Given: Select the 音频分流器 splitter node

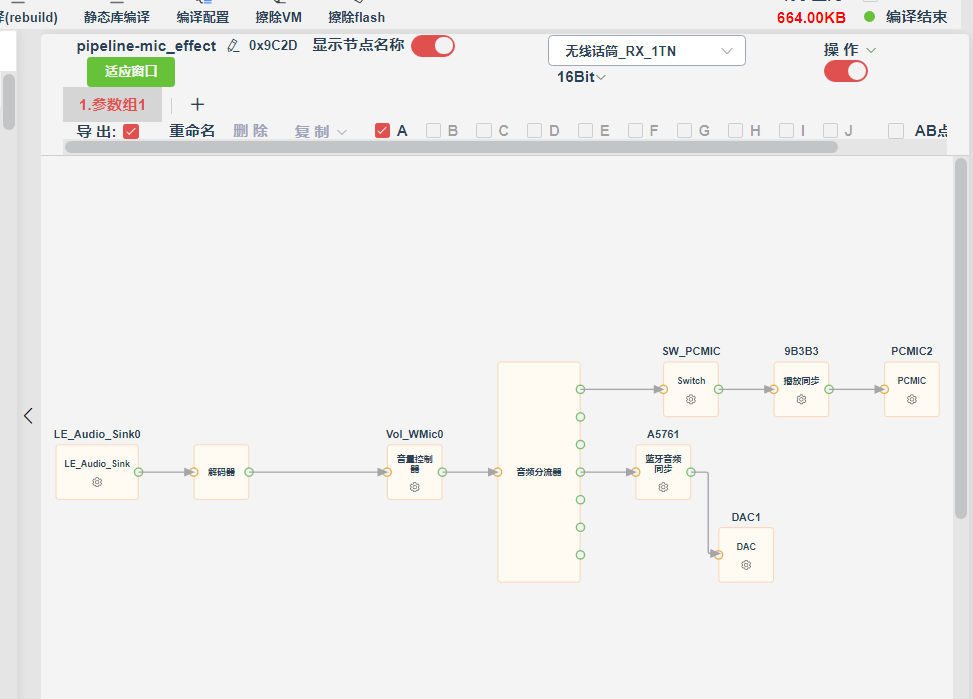Looking at the screenshot, I should point(539,472).
